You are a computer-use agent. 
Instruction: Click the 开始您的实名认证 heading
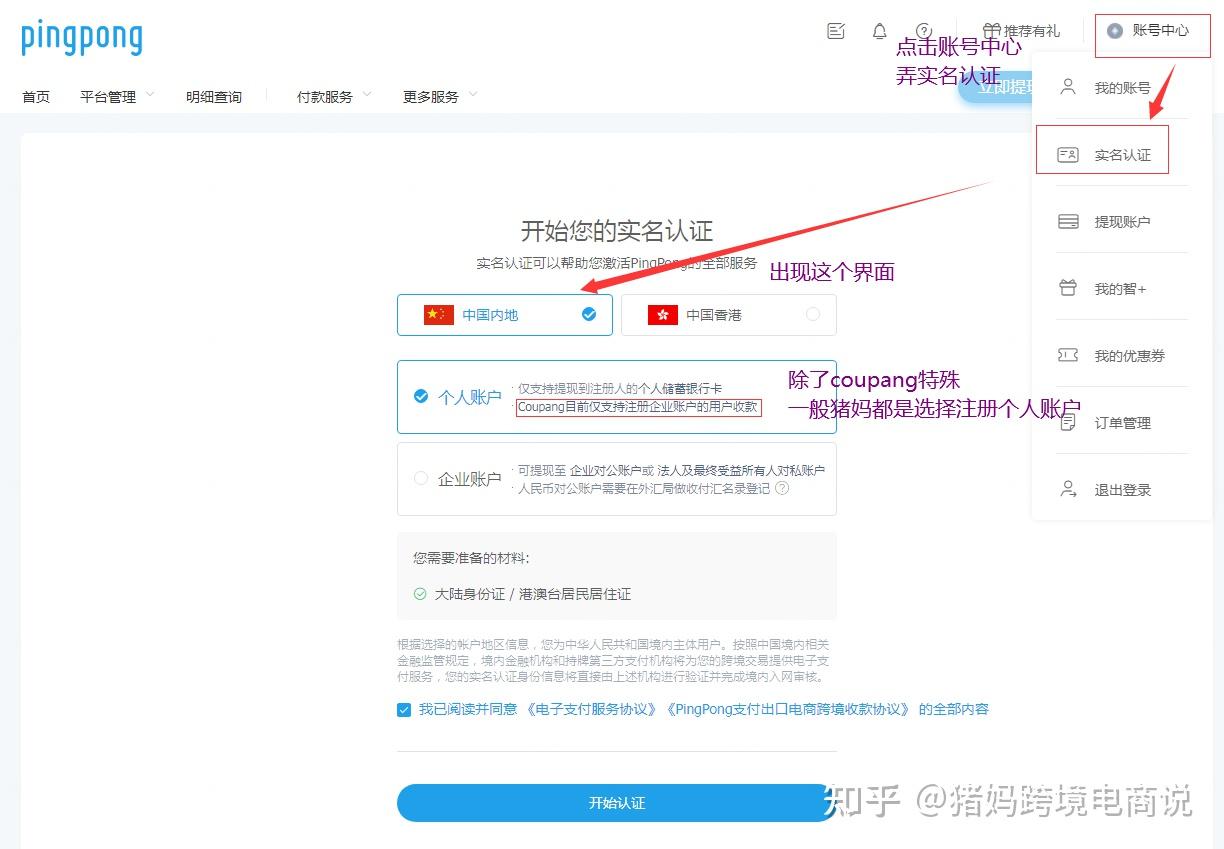coord(617,231)
